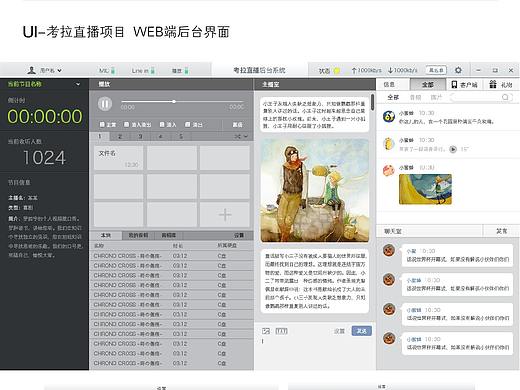
Task: Check the 正常 playback mode checkbox
Action: (x=102, y=124)
